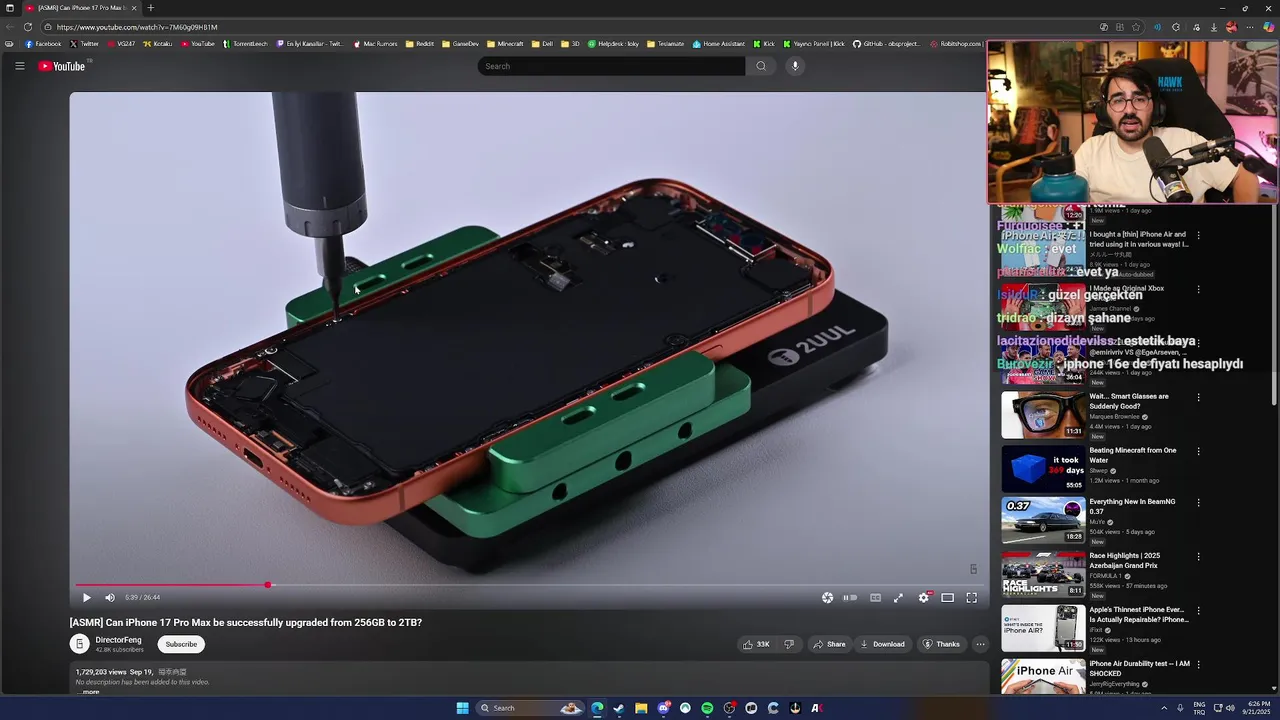Open Discord from the taskbar
The height and width of the screenshot is (720, 1280).
click(663, 708)
